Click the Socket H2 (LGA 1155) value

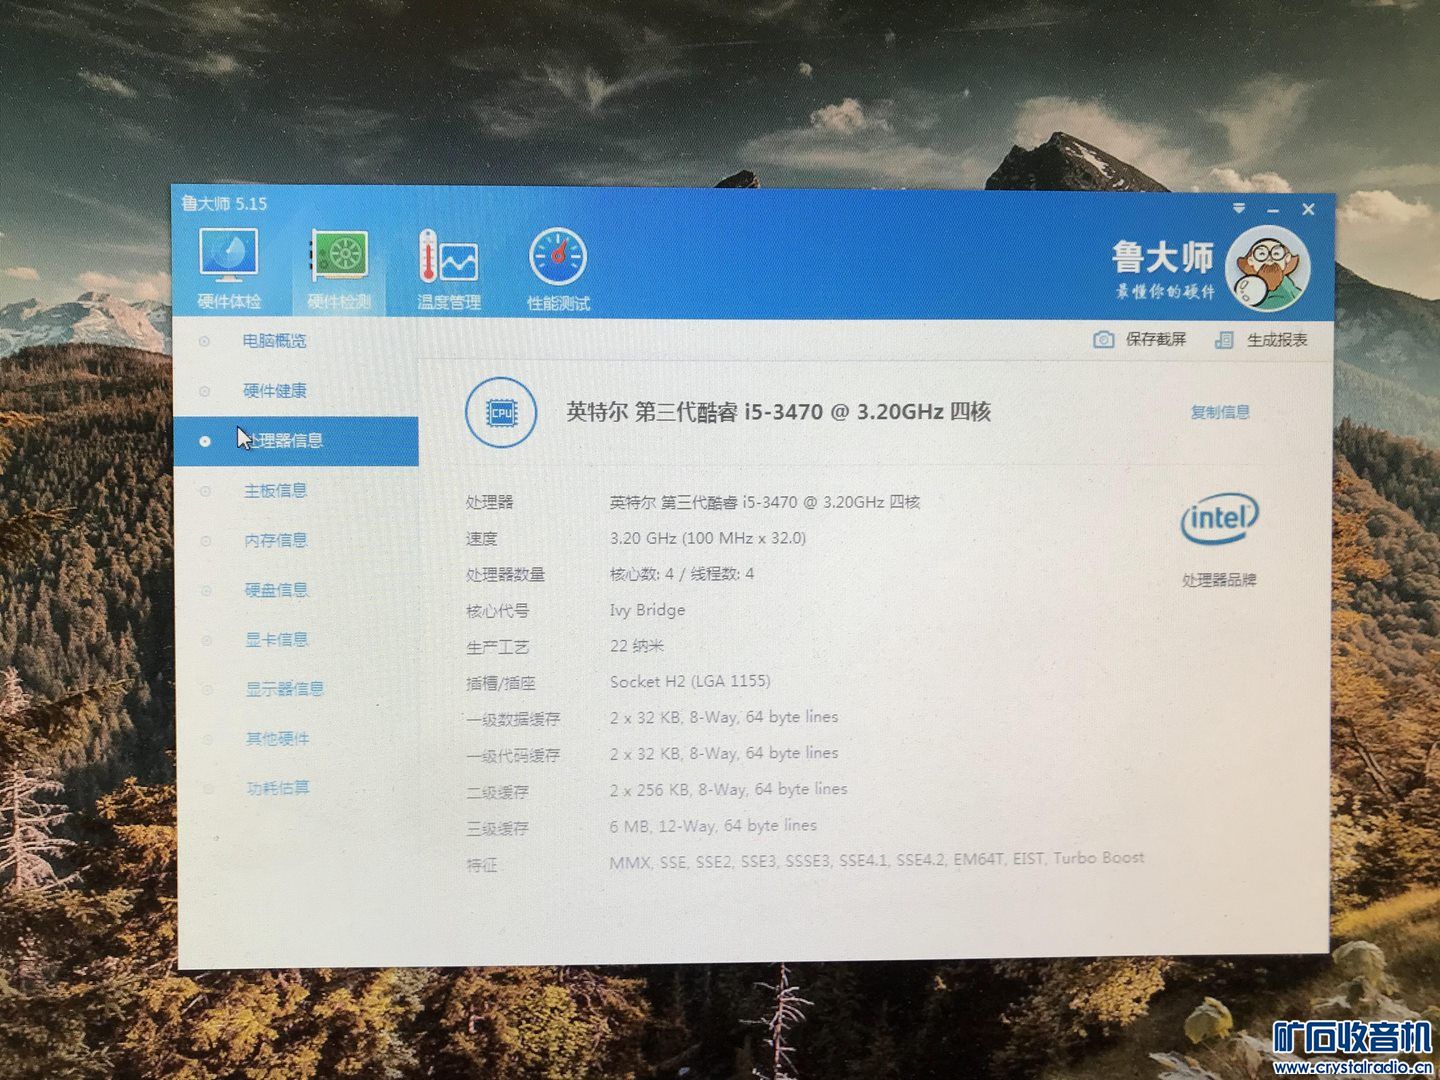[690, 682]
